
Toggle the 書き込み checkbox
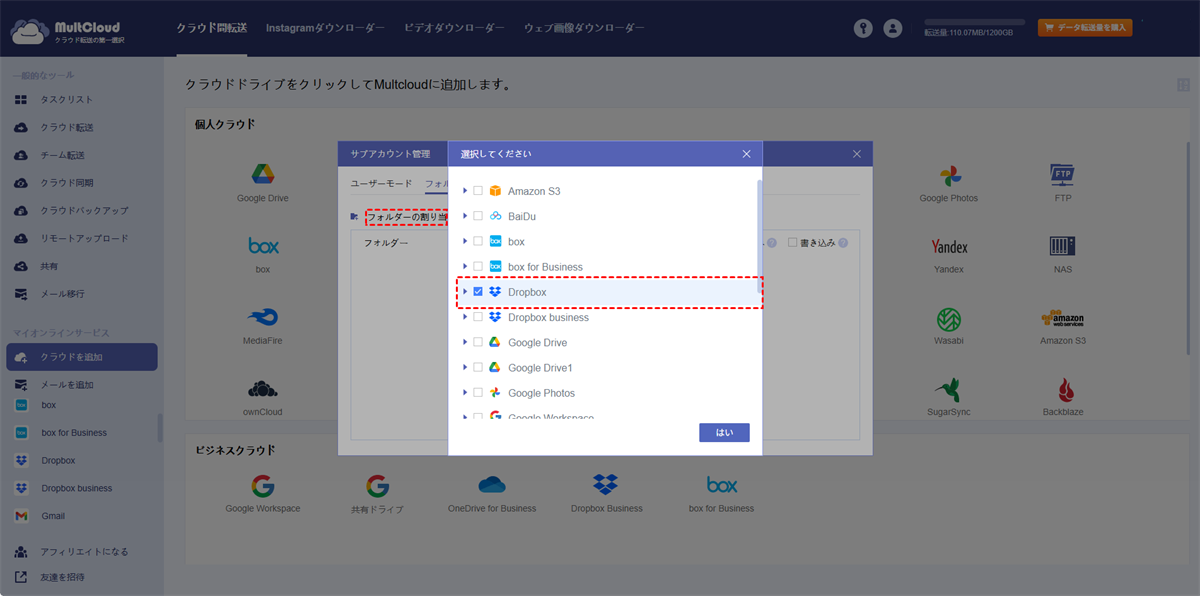tap(792, 242)
